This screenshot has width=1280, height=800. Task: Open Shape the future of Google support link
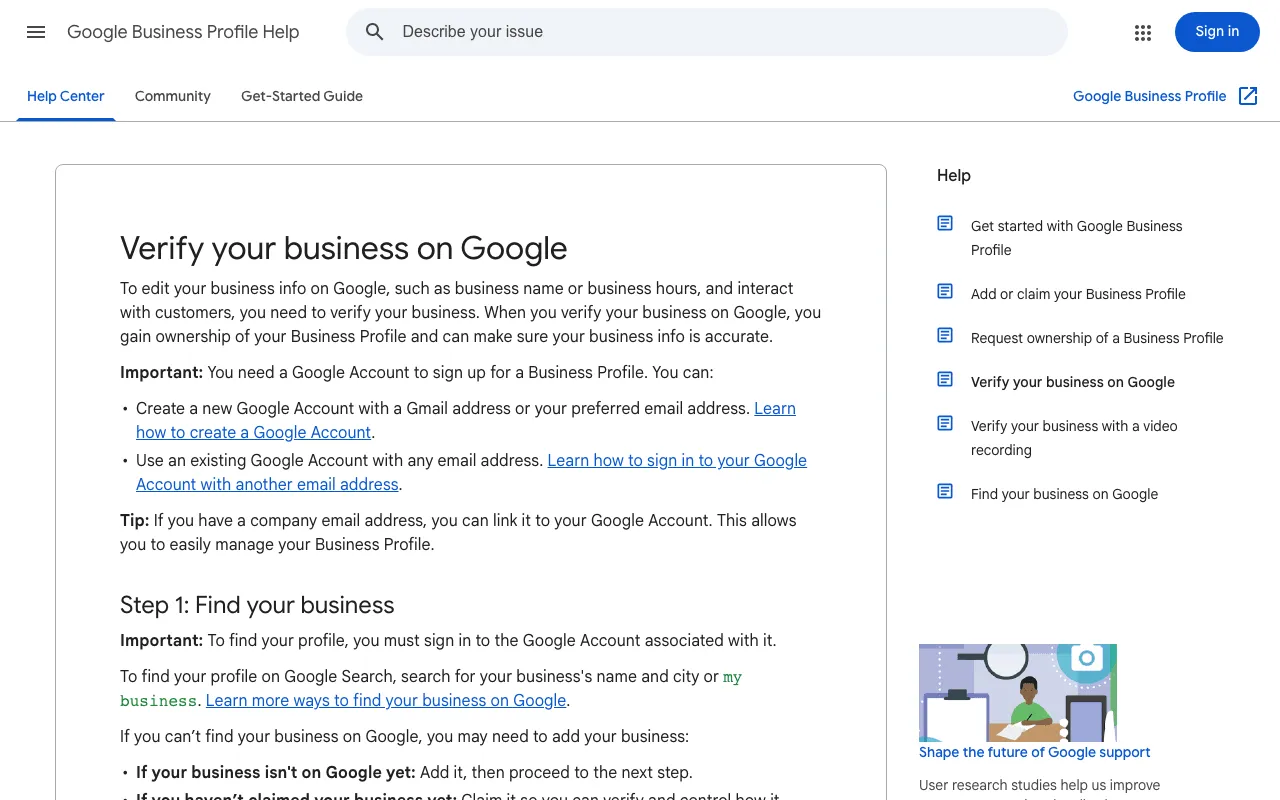pos(1035,752)
